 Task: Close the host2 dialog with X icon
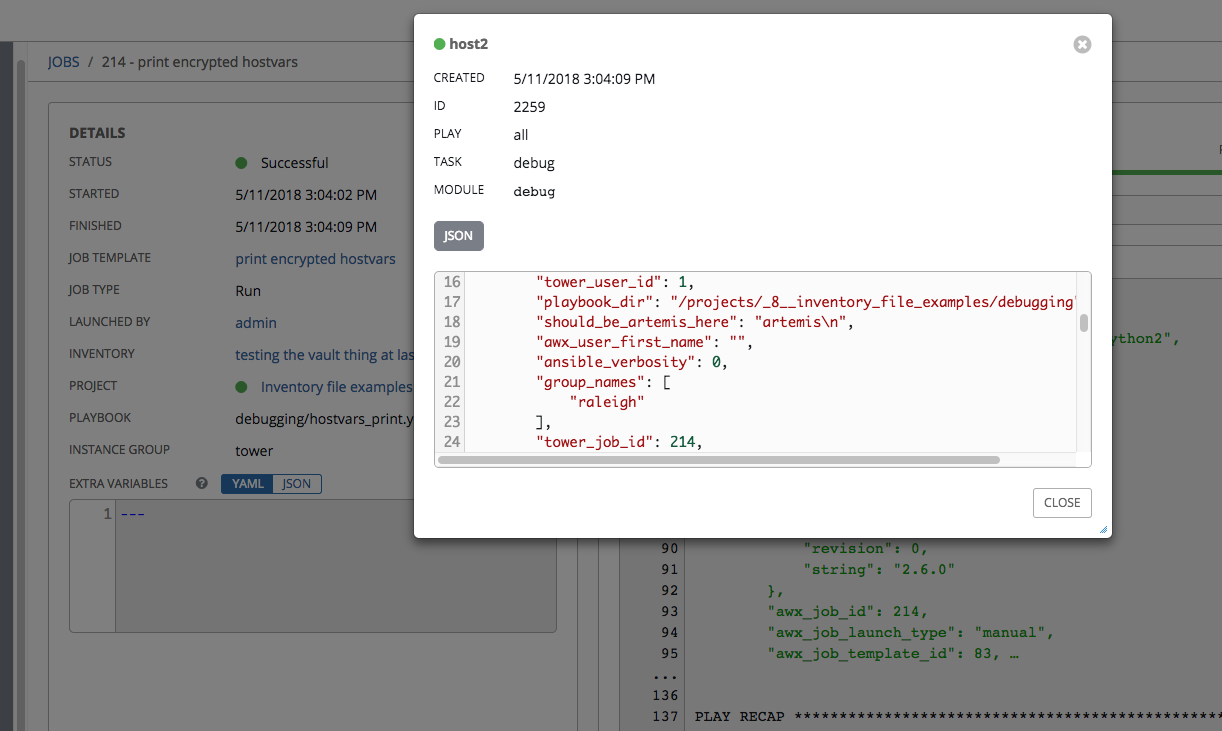(x=1081, y=44)
